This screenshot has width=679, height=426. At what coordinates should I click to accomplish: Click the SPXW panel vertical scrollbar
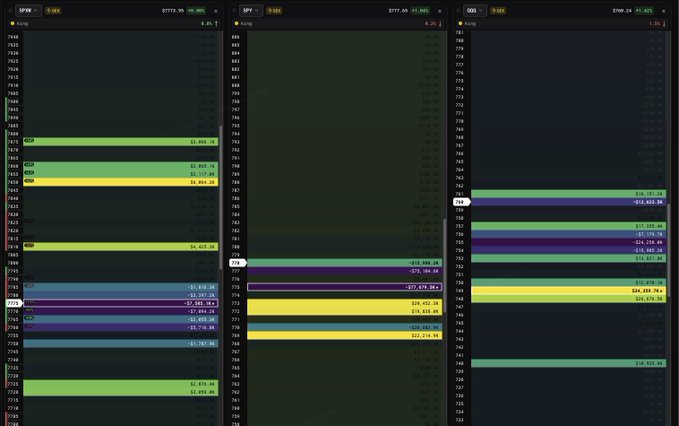pos(221,197)
